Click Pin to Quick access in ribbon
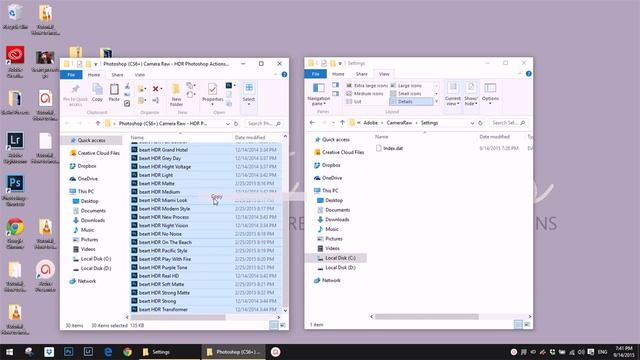This screenshot has height=360, width=640. 75,96
